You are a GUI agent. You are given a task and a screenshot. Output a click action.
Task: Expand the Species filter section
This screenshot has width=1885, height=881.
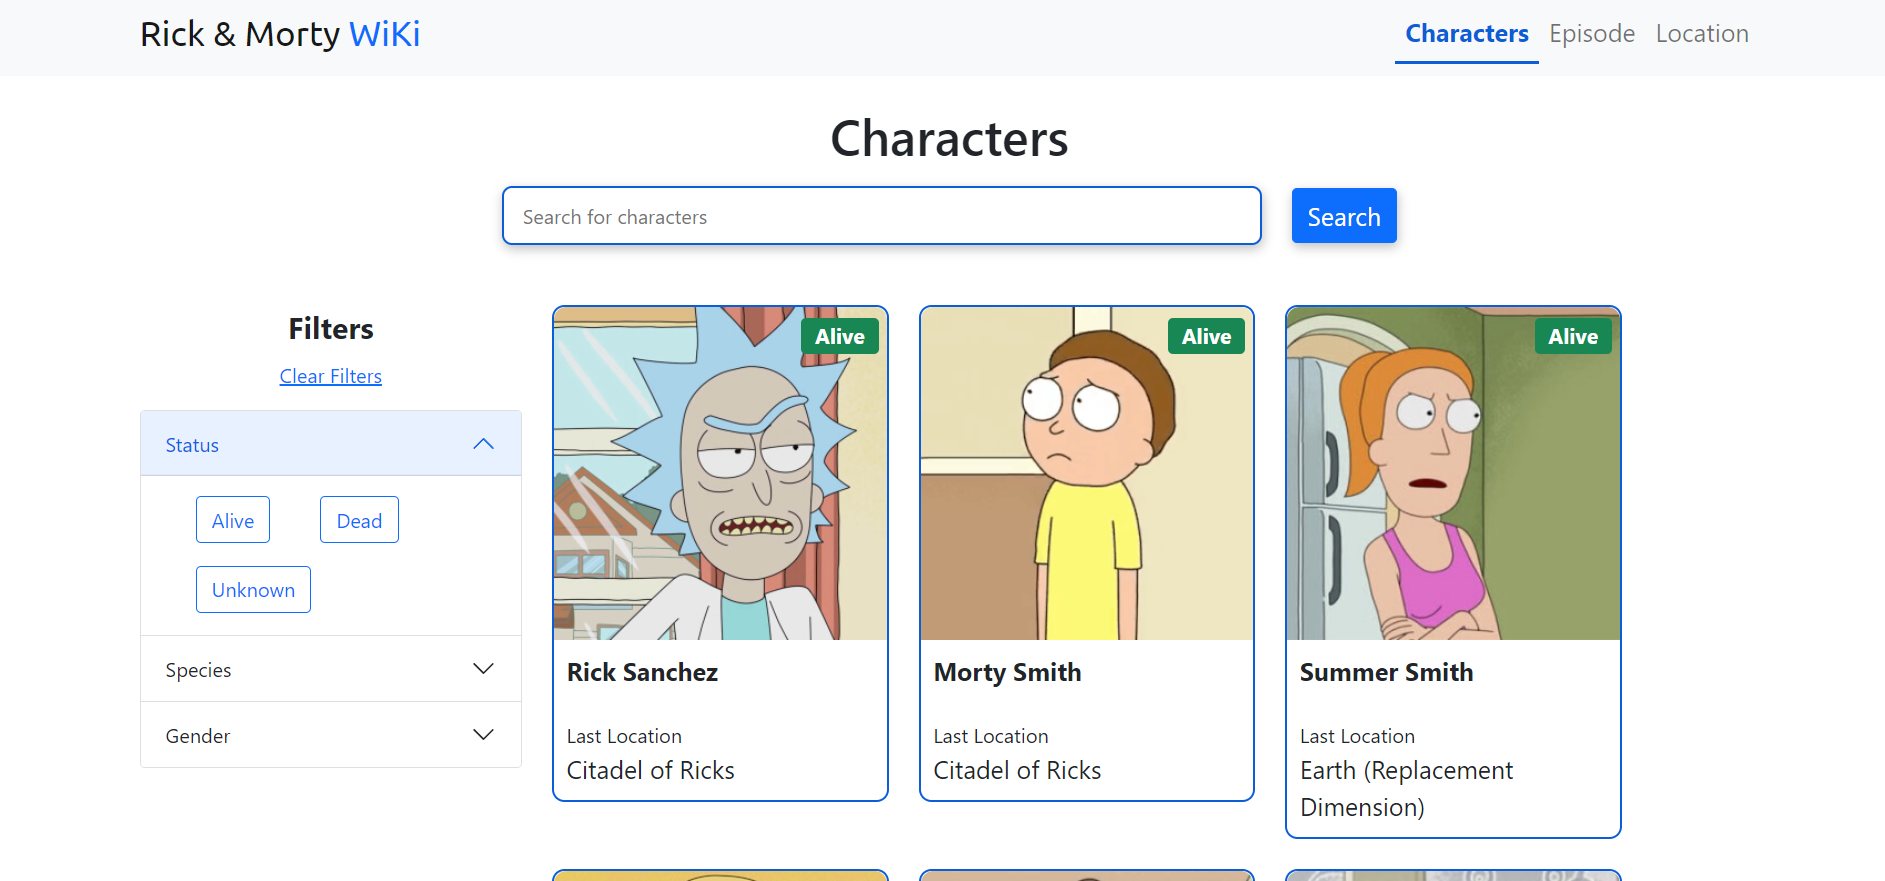coord(330,669)
